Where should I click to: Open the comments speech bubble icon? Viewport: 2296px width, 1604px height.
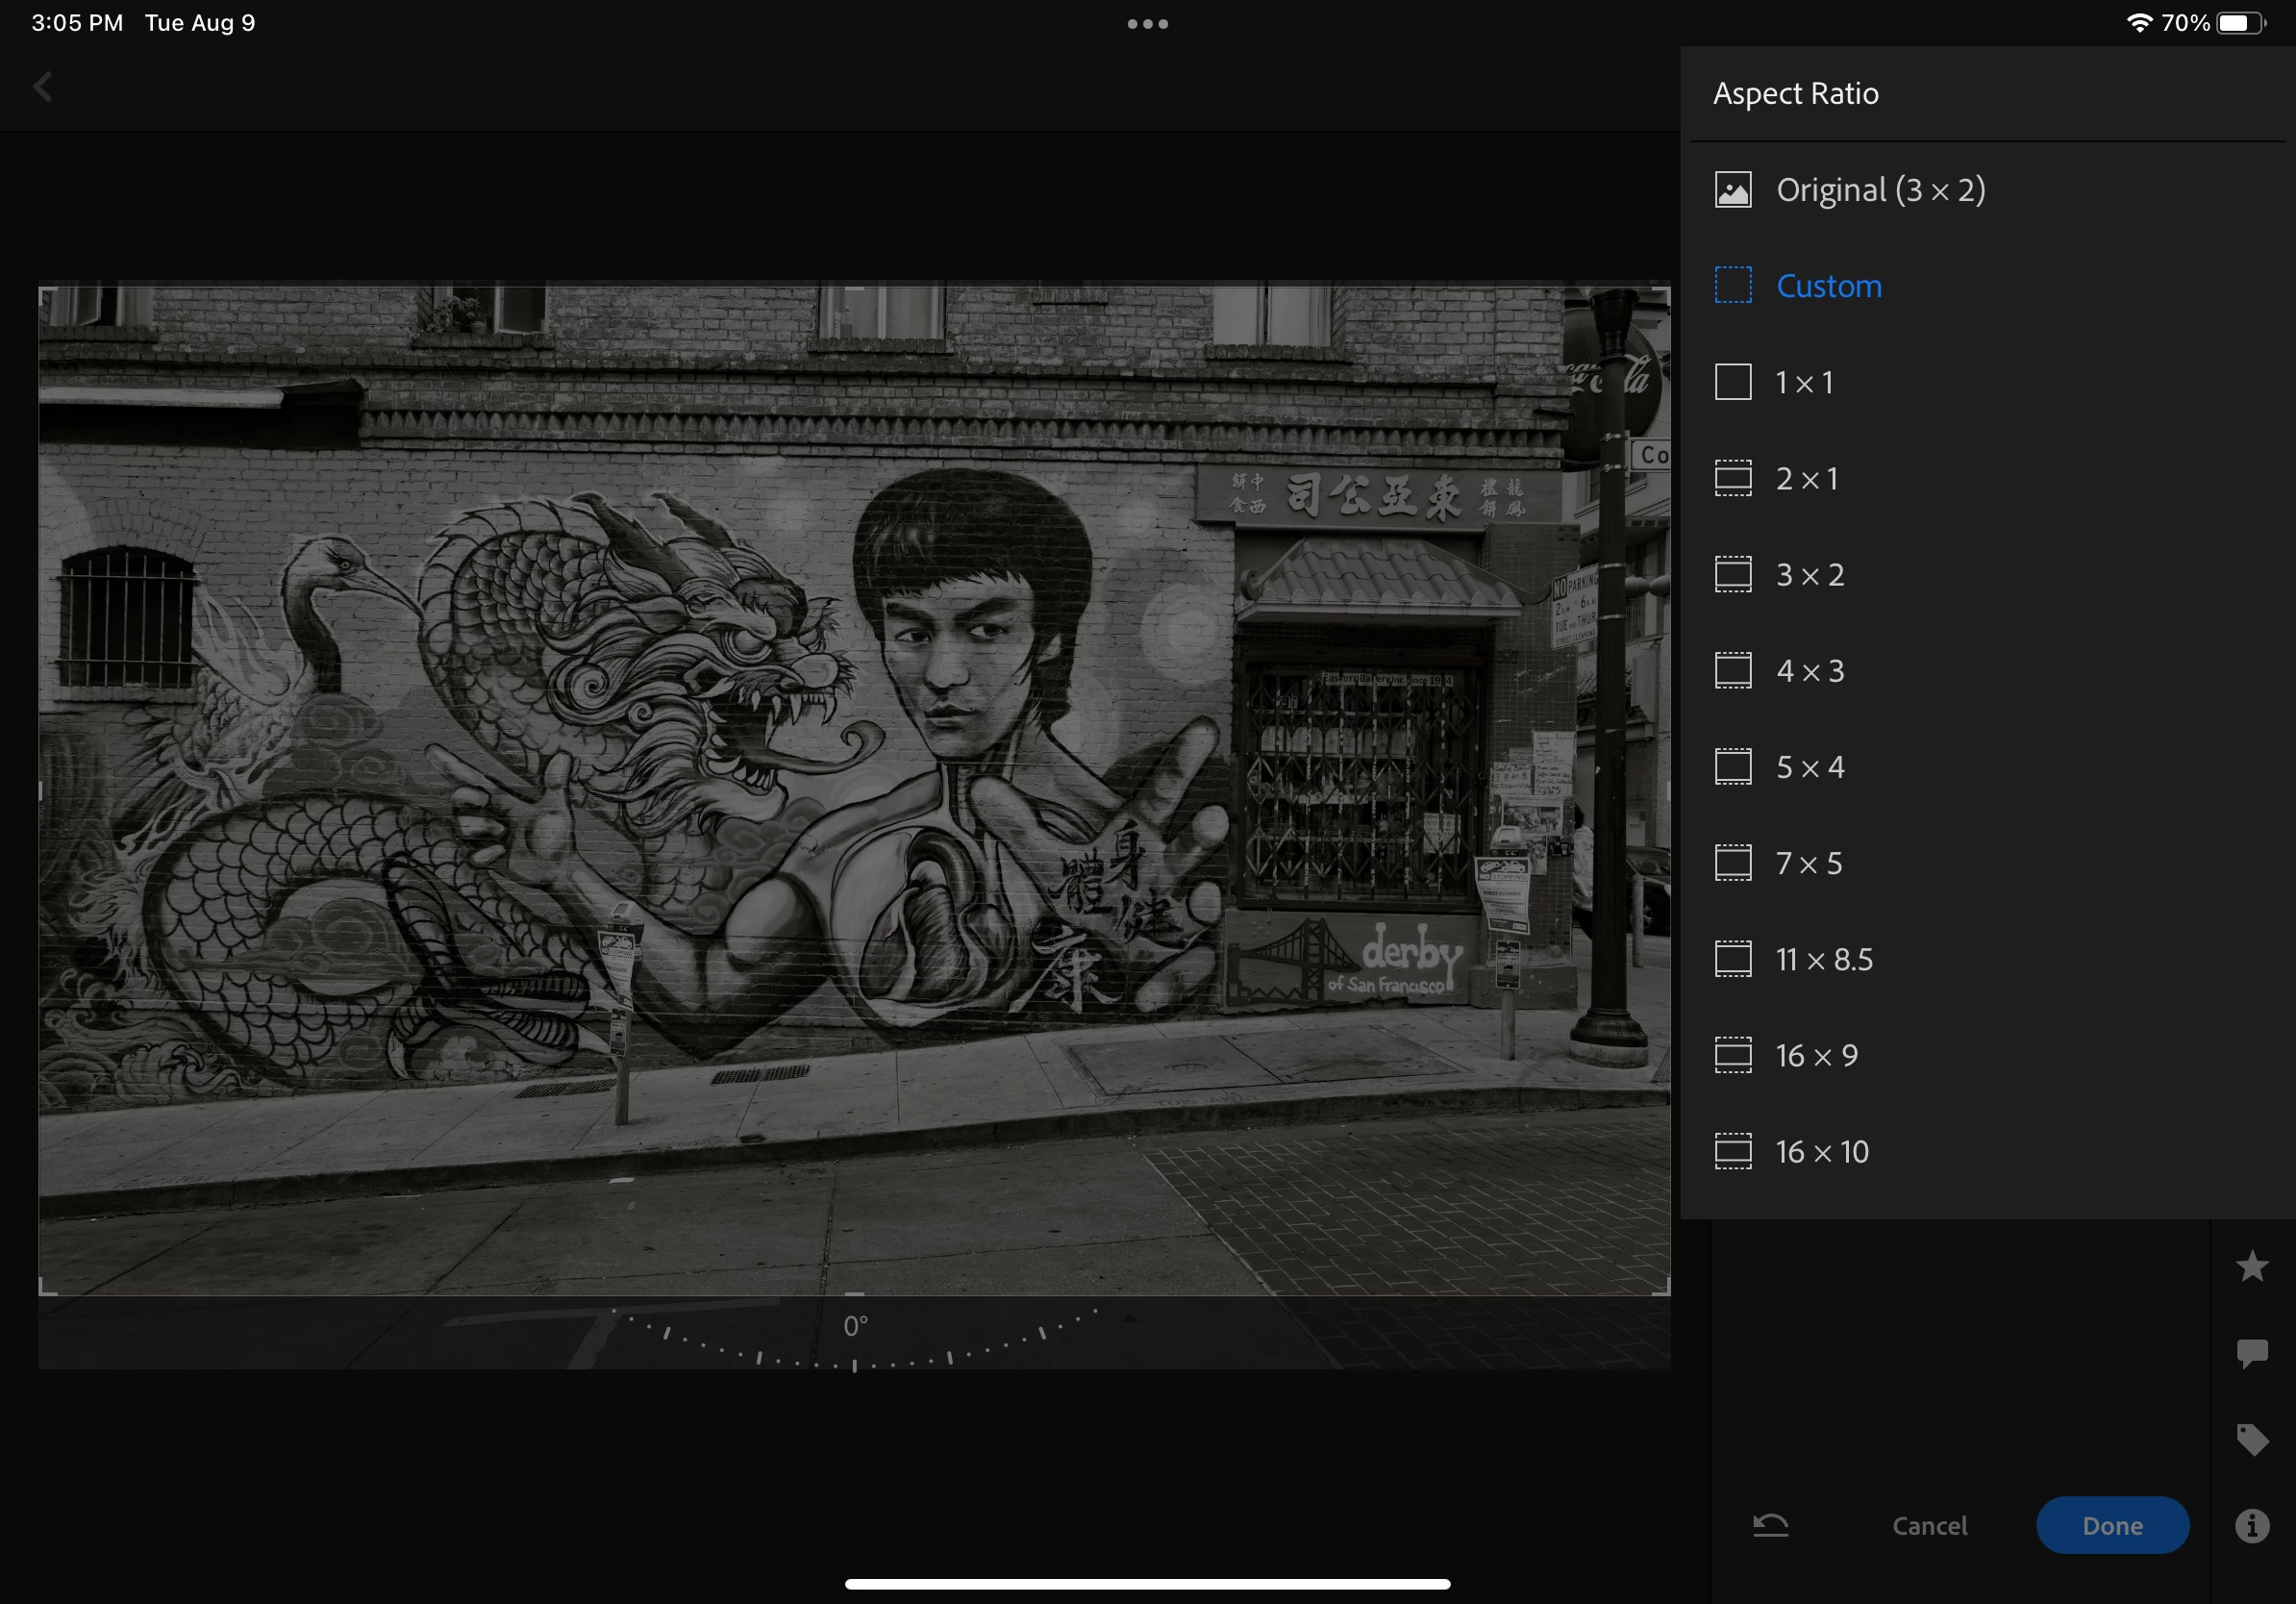click(2252, 1353)
